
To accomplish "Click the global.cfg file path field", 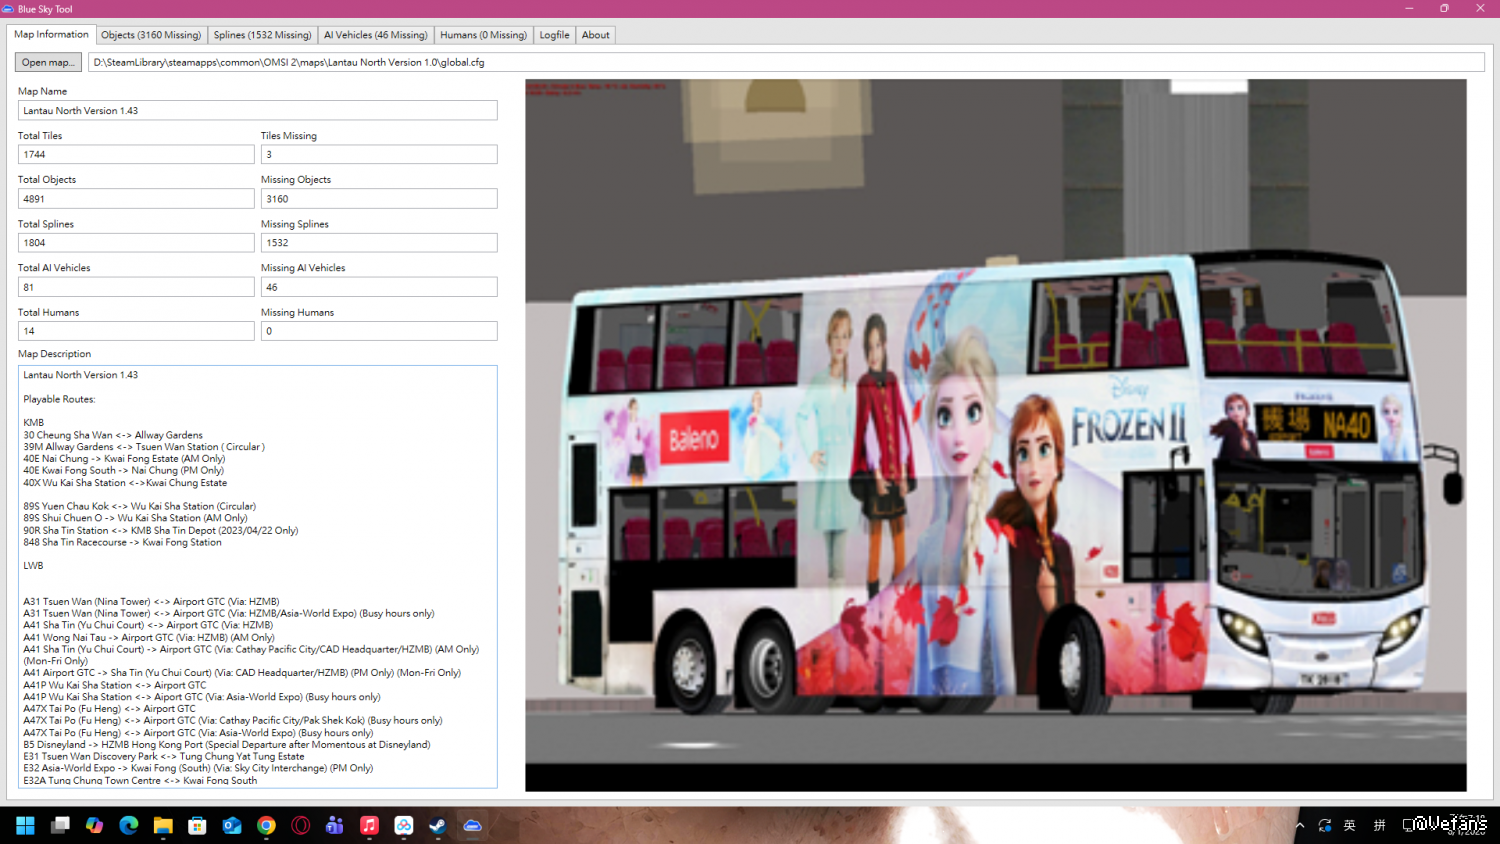I will click(x=786, y=62).
